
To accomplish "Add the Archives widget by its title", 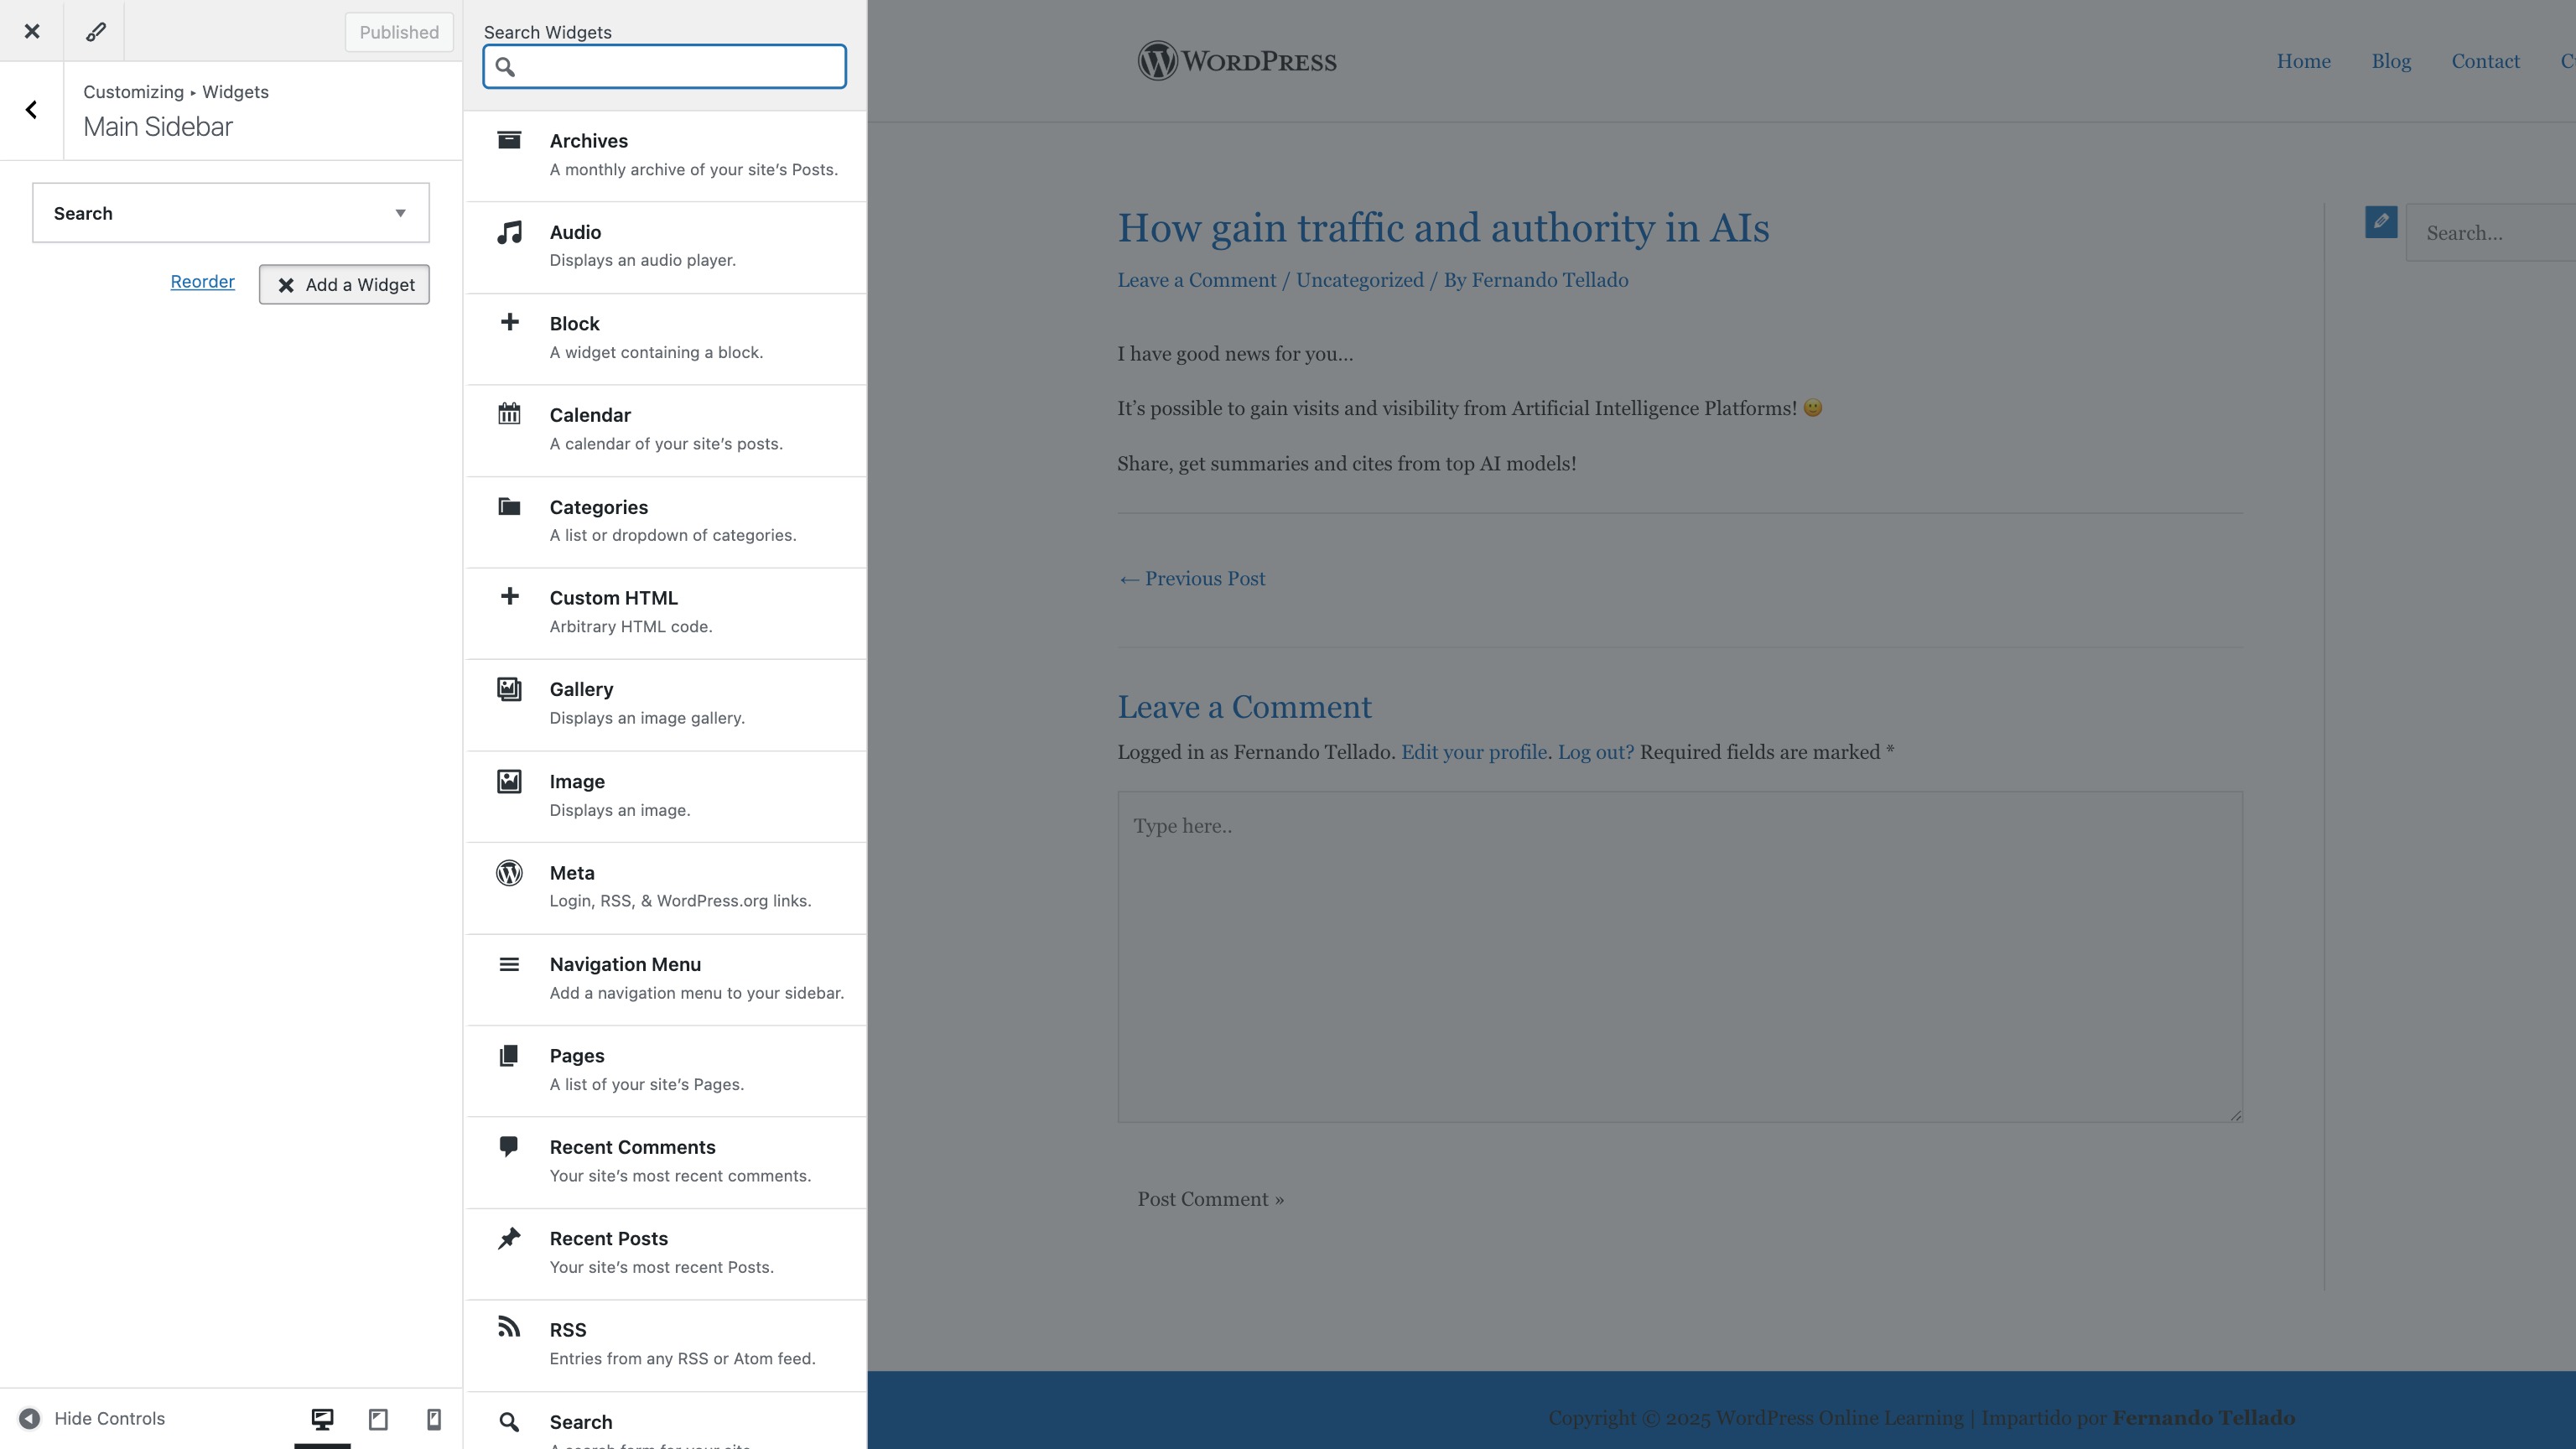I will click(x=588, y=141).
